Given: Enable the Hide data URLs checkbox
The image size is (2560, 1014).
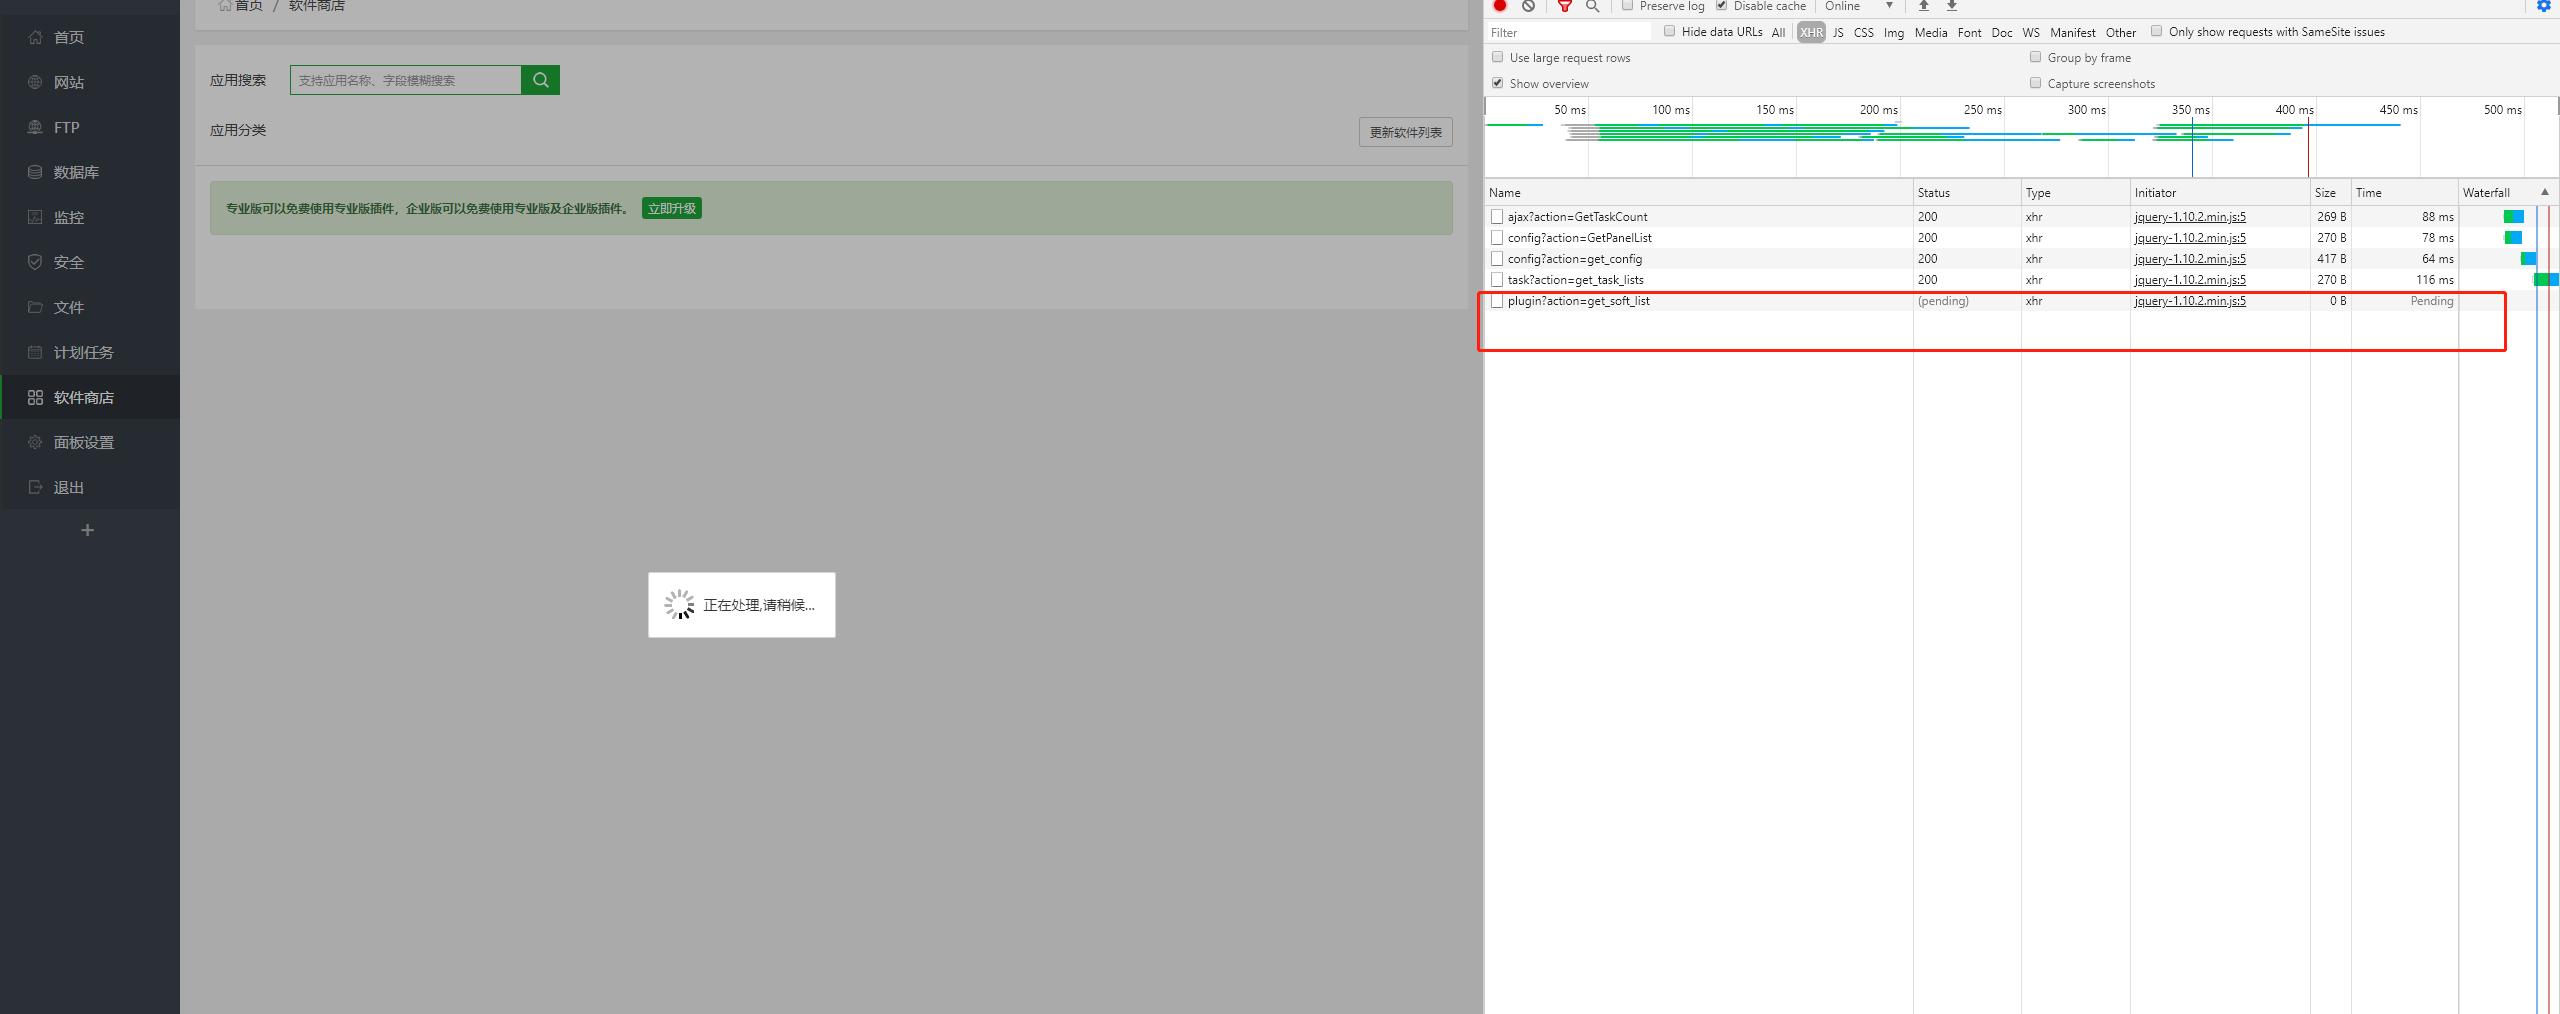Looking at the screenshot, I should coord(1669,31).
